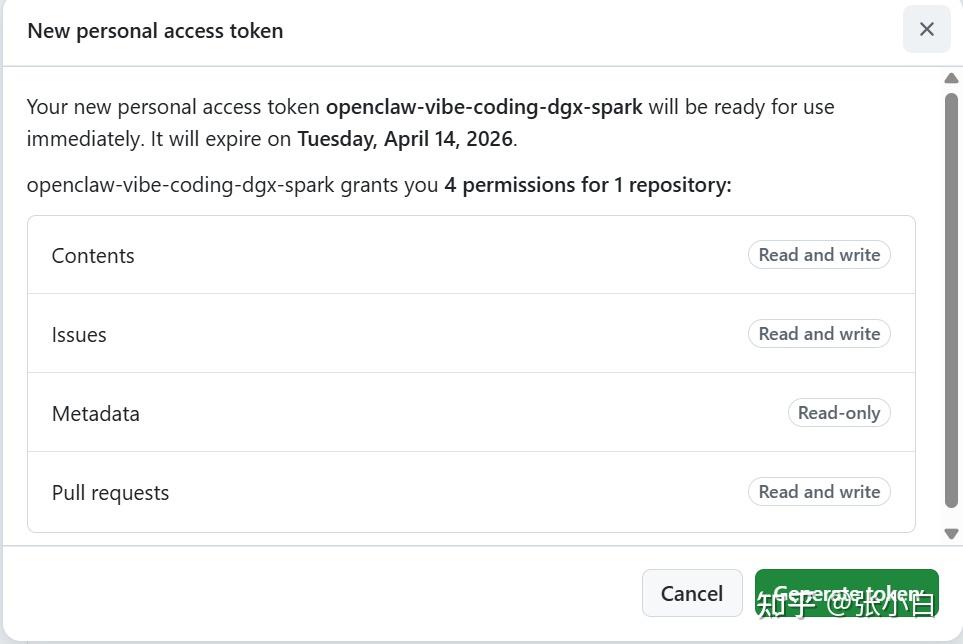Click the "4 permissions for 1 repository" text
This screenshot has width=963, height=644.
[x=587, y=185]
